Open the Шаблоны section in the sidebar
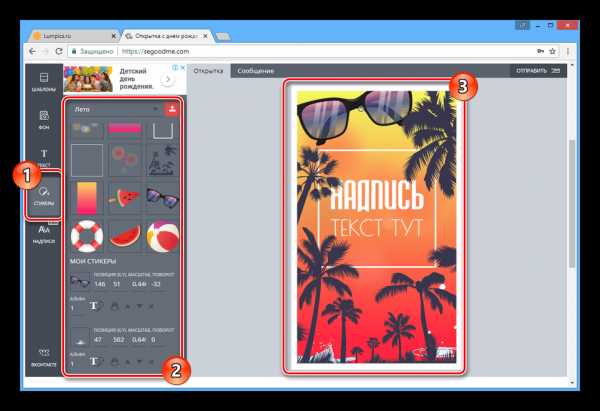Image resolution: width=600 pixels, height=411 pixels. click(44, 82)
